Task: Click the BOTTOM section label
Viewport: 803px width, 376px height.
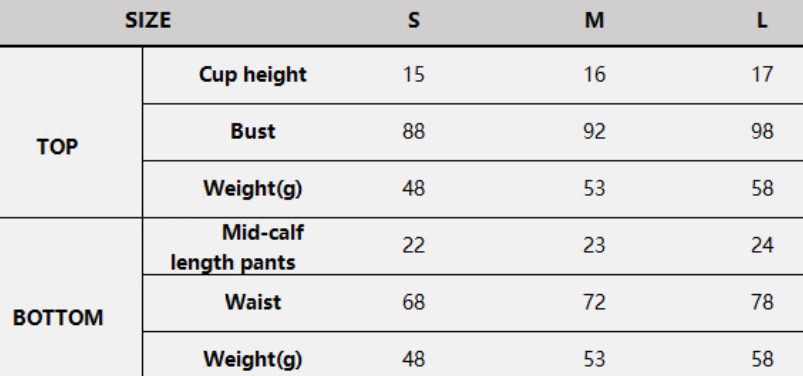Action: (x=58, y=318)
